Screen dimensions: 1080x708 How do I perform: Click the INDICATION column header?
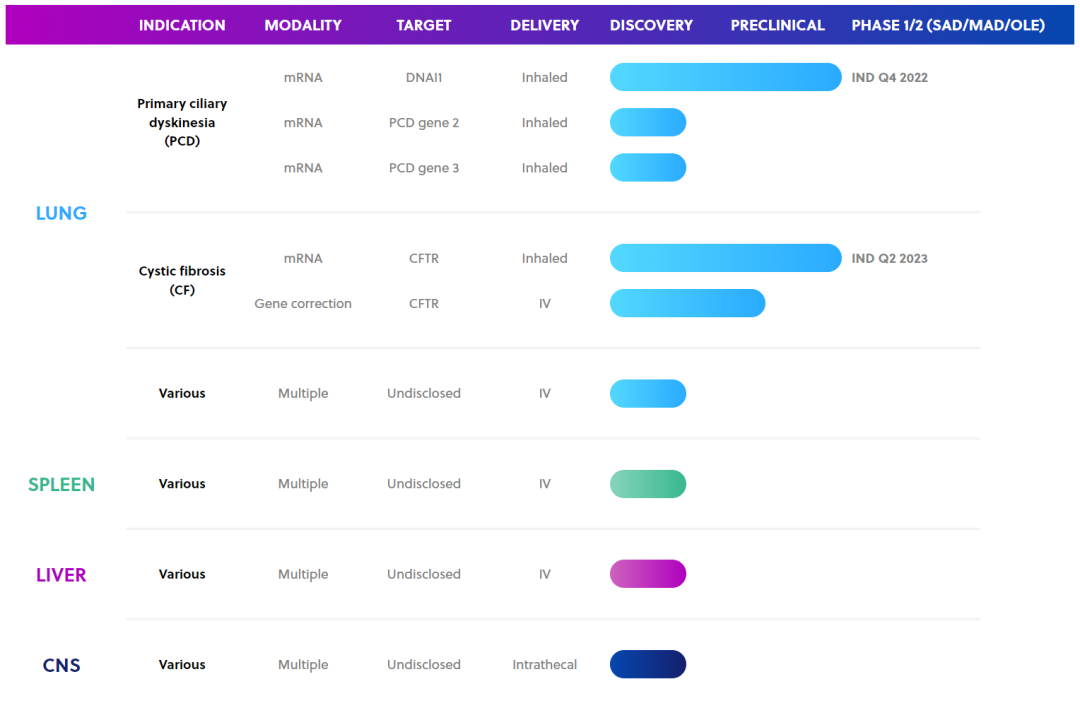pos(182,25)
